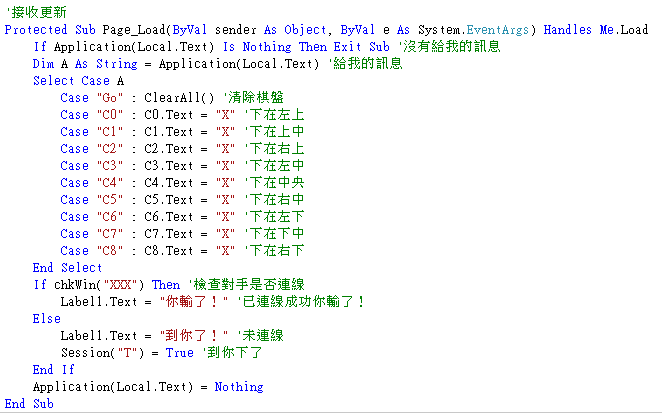The width and height of the screenshot is (662, 413).
Task: Click the 'Dim' keyword declaring variable A
Action: point(43,63)
